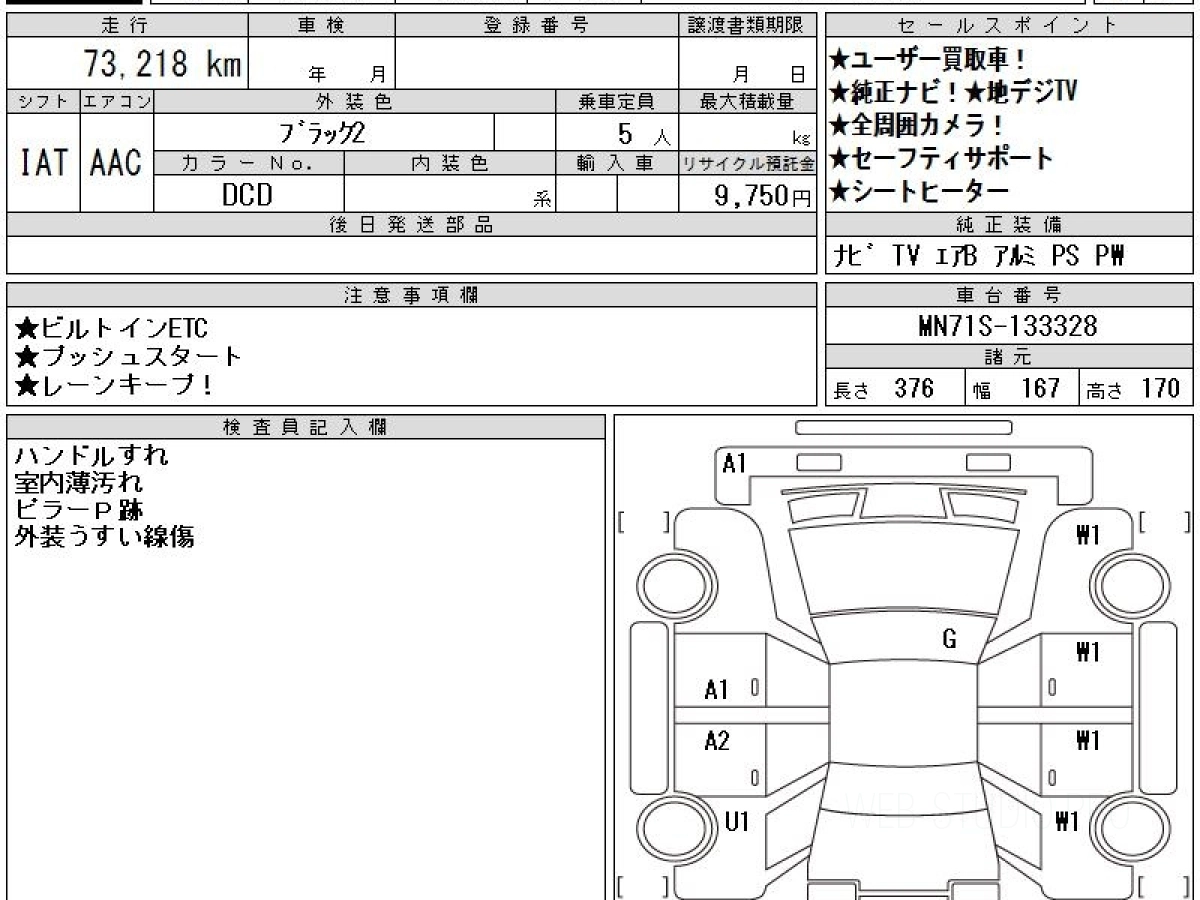1200x900 pixels.
Task: Select the DCD color code
Action: 247,194
